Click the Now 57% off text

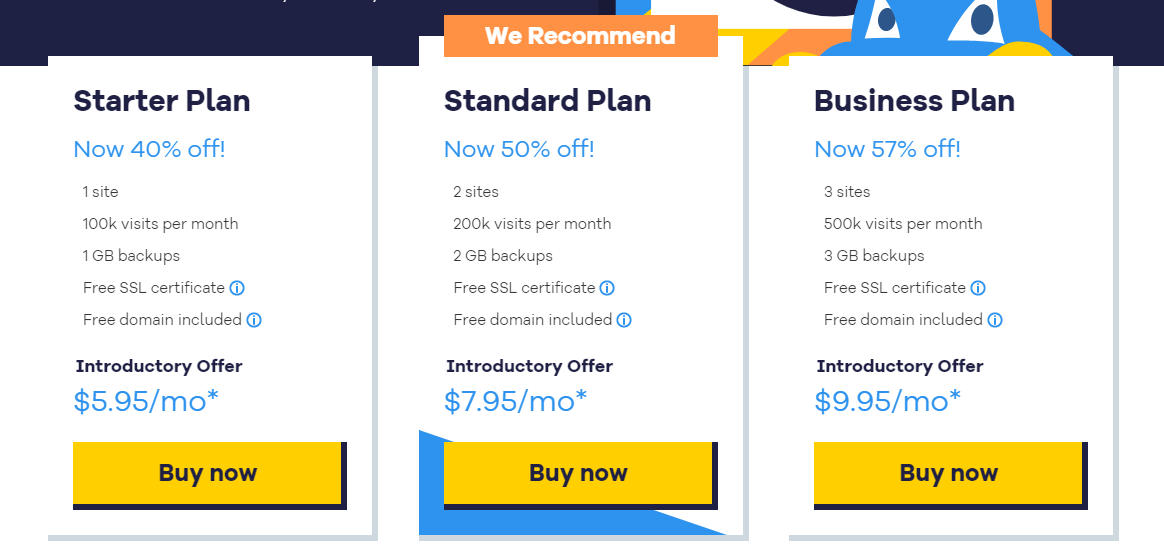pyautogui.click(x=887, y=149)
